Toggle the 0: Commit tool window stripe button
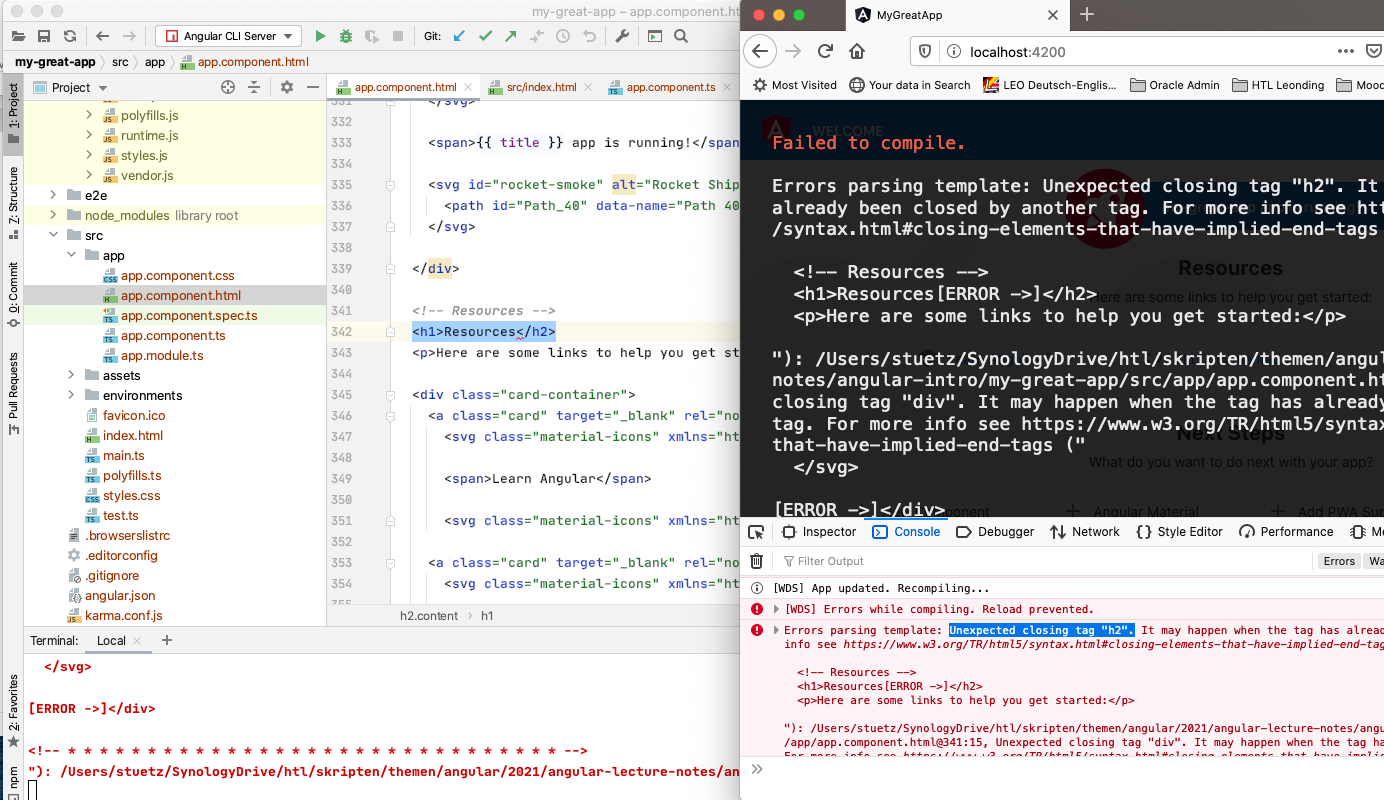The width and height of the screenshot is (1384, 800). 13,294
